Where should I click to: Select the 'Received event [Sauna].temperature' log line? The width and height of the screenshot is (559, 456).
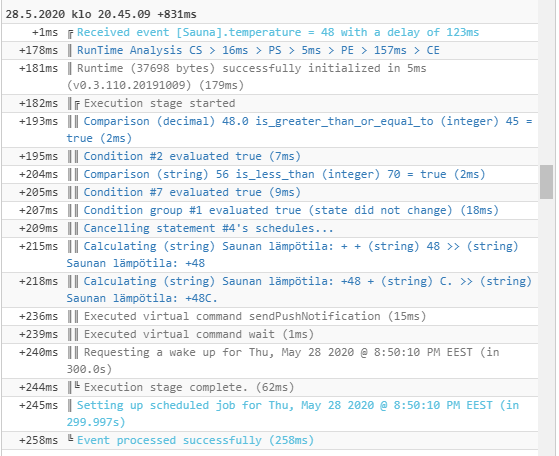click(x=270, y=33)
